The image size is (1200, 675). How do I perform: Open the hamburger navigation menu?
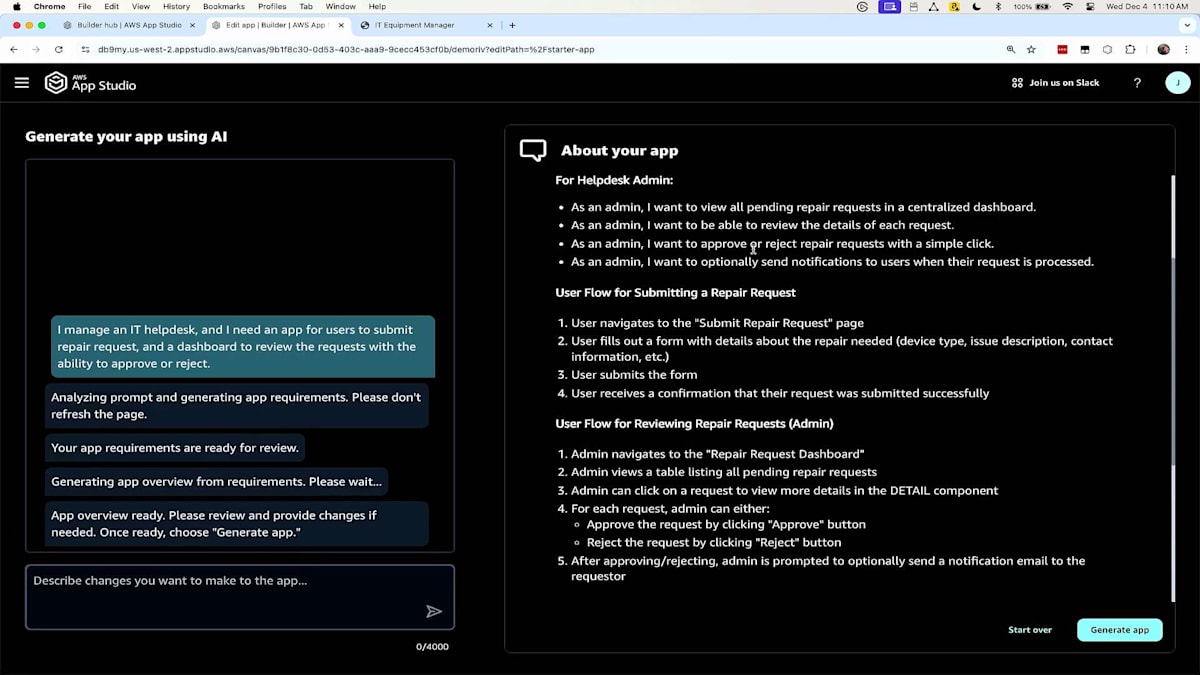(x=22, y=83)
